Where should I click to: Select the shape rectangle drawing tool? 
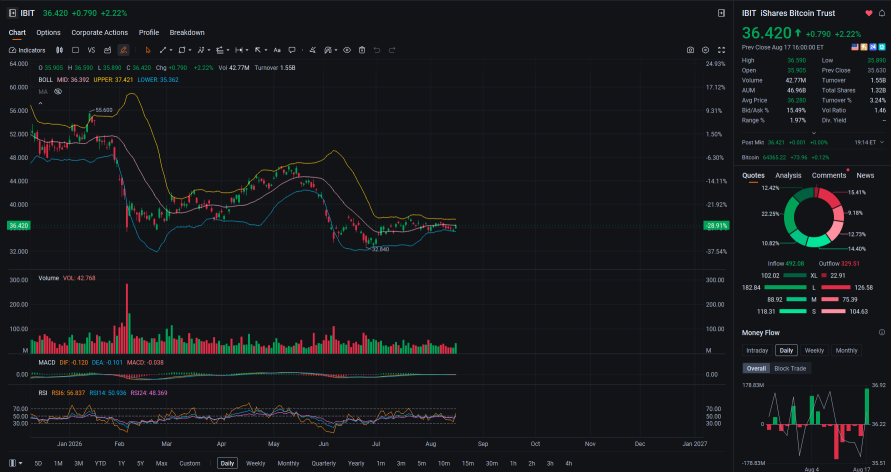182,50
